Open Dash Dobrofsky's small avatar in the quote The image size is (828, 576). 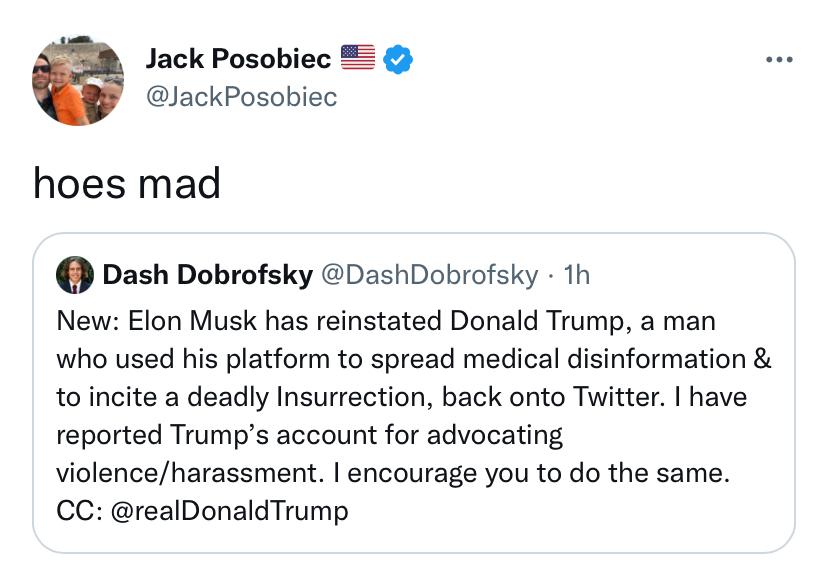point(75,275)
